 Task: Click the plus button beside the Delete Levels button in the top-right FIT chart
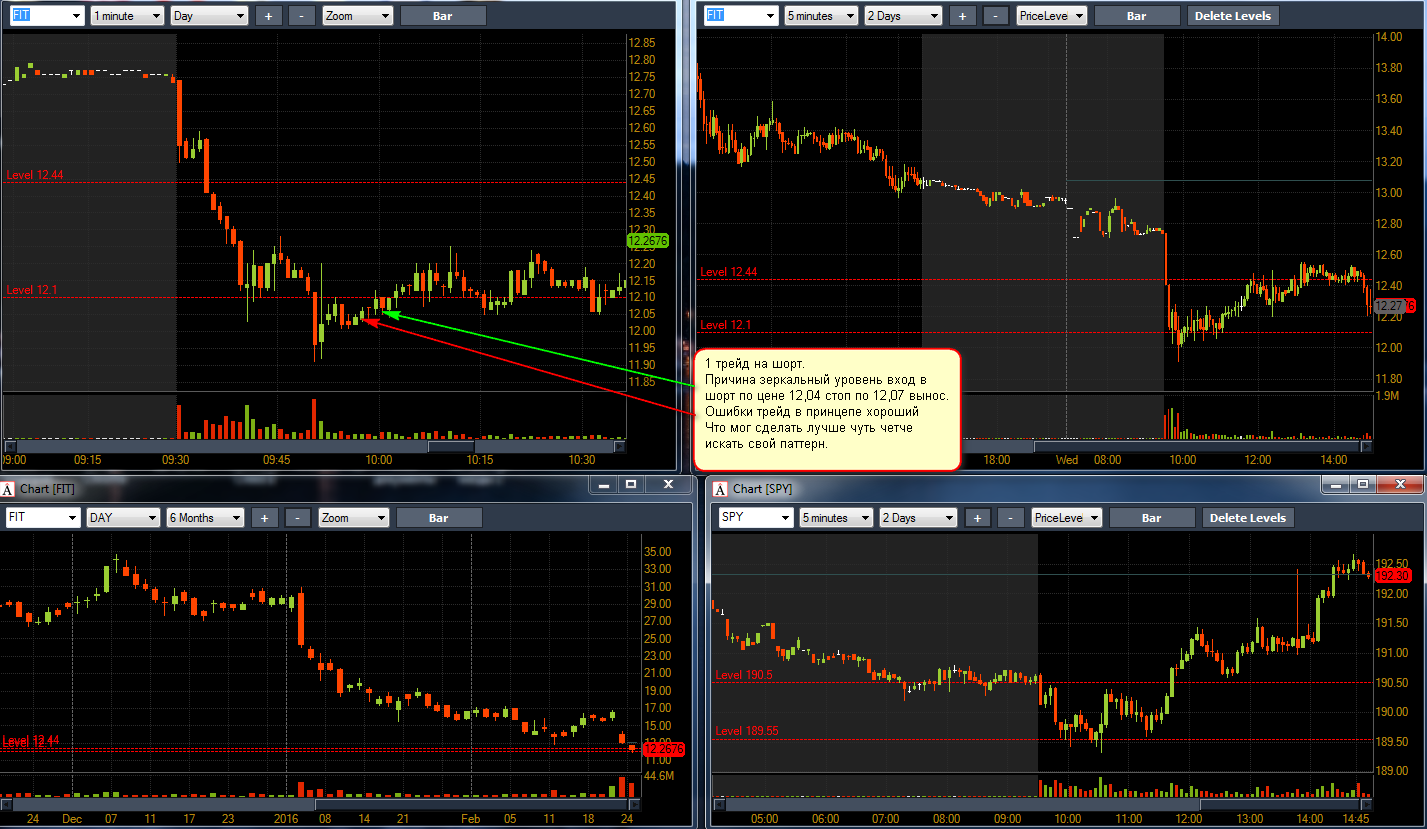coord(963,16)
